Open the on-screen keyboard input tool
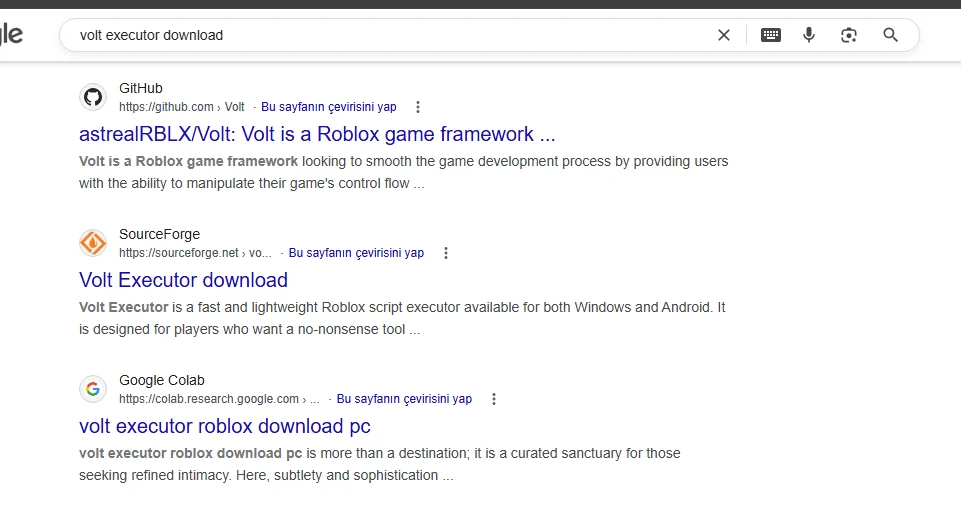961x508 pixels. coord(770,35)
